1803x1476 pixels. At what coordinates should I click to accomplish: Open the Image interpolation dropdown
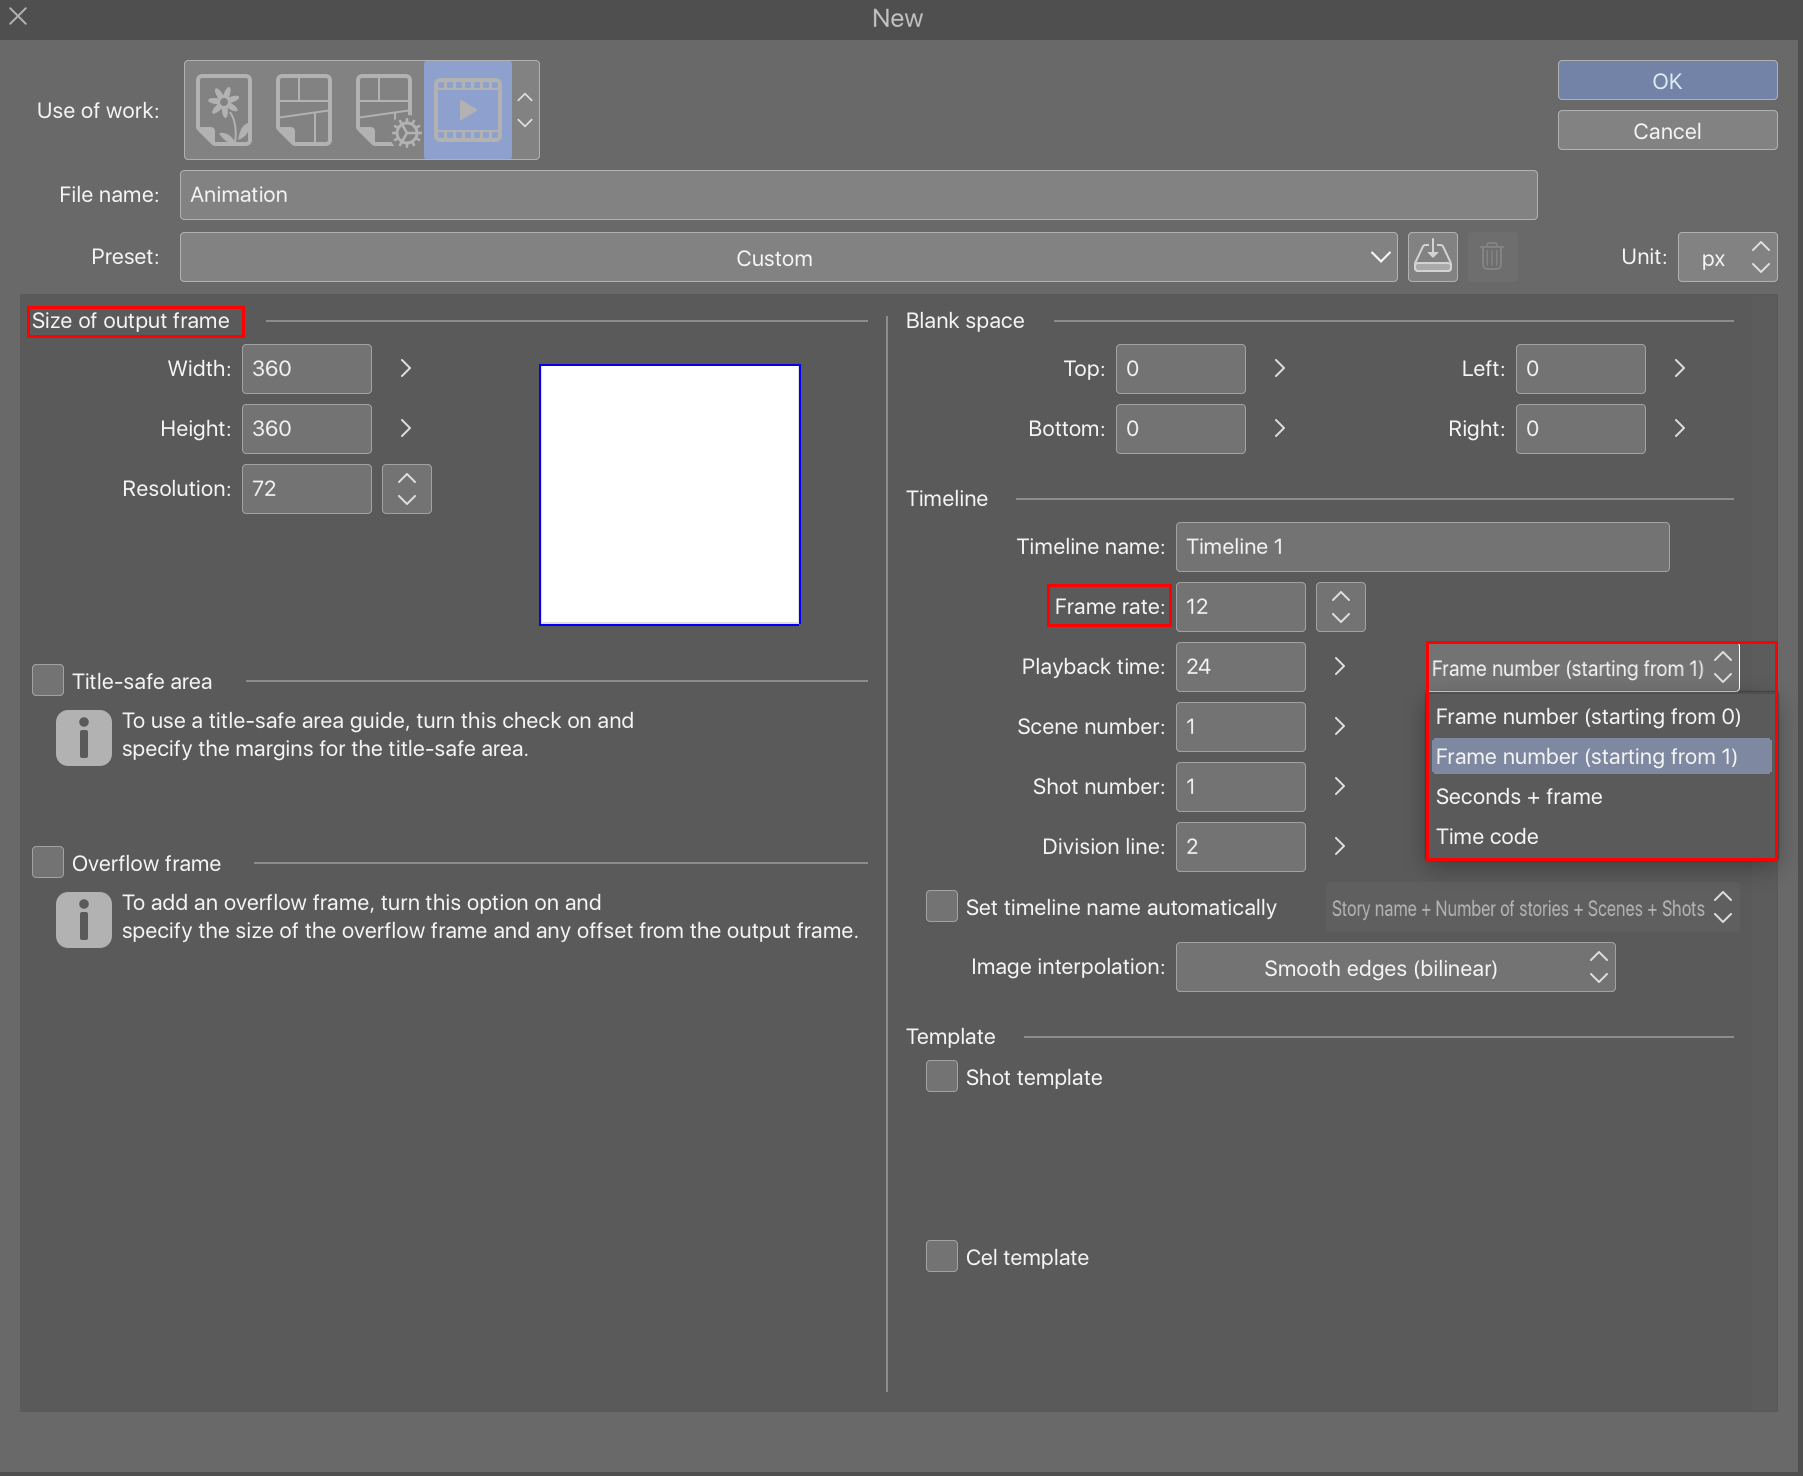point(1395,967)
